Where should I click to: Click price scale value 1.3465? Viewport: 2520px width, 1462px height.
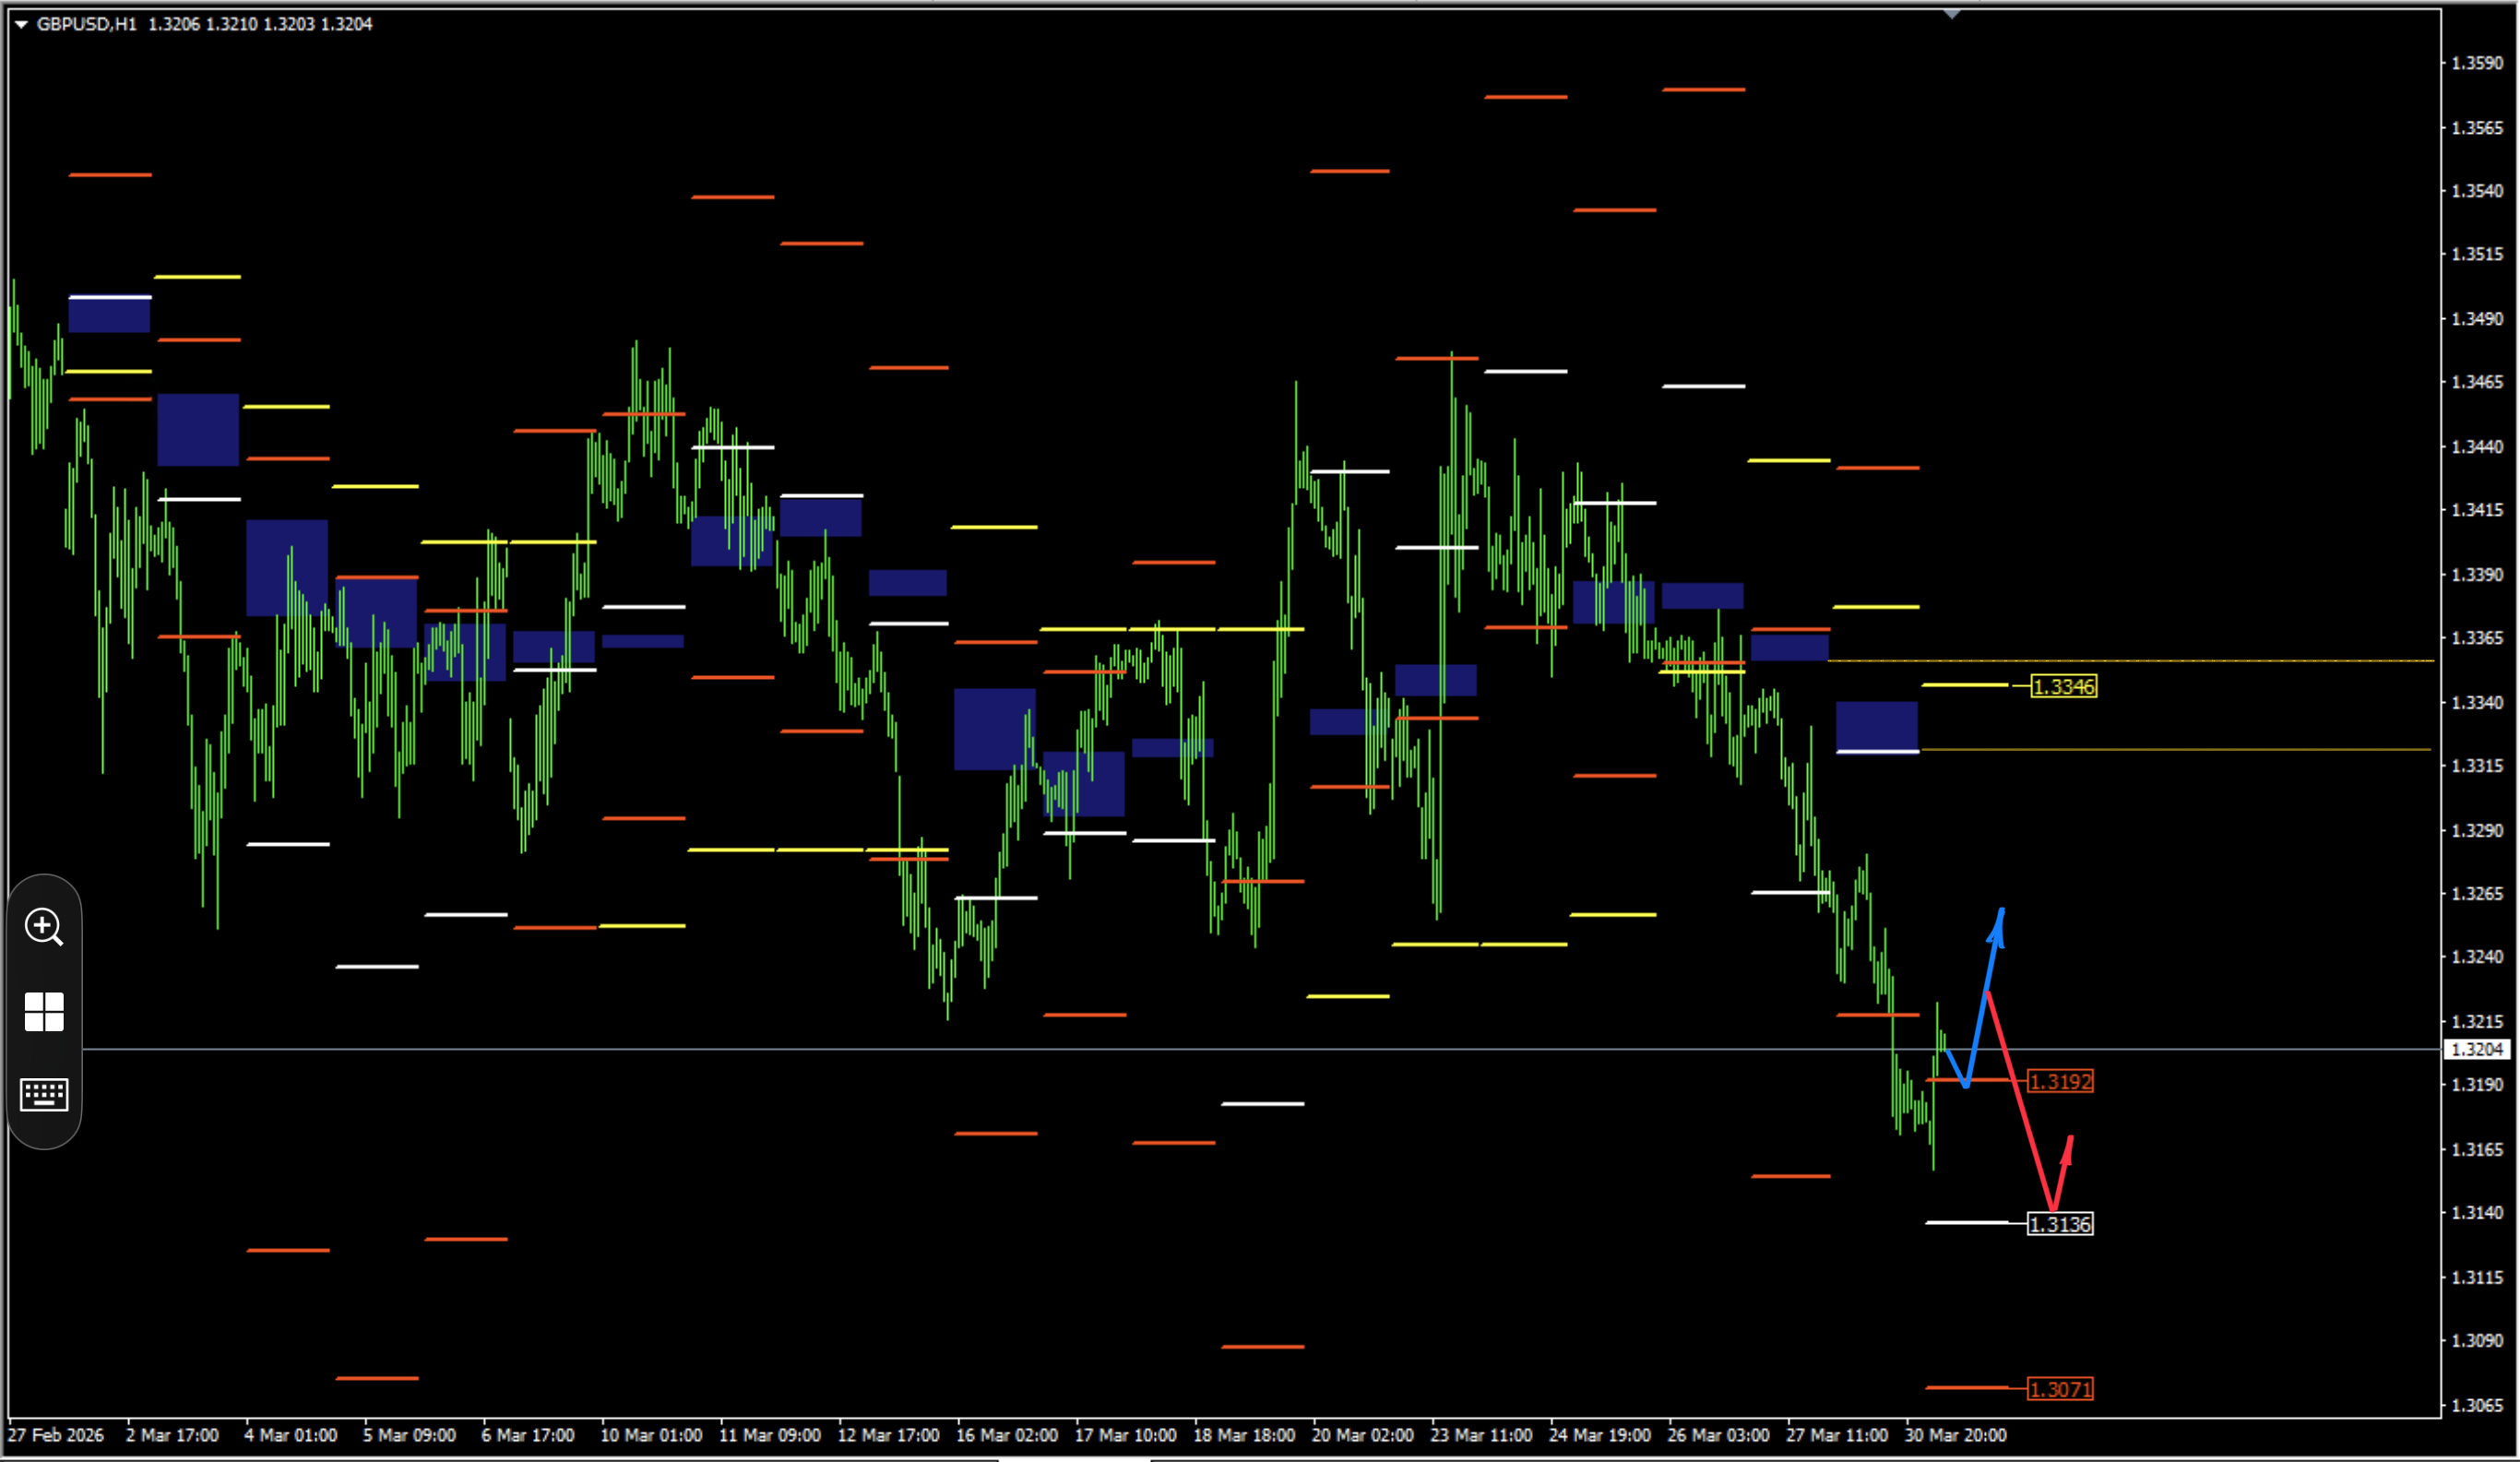(2477, 382)
